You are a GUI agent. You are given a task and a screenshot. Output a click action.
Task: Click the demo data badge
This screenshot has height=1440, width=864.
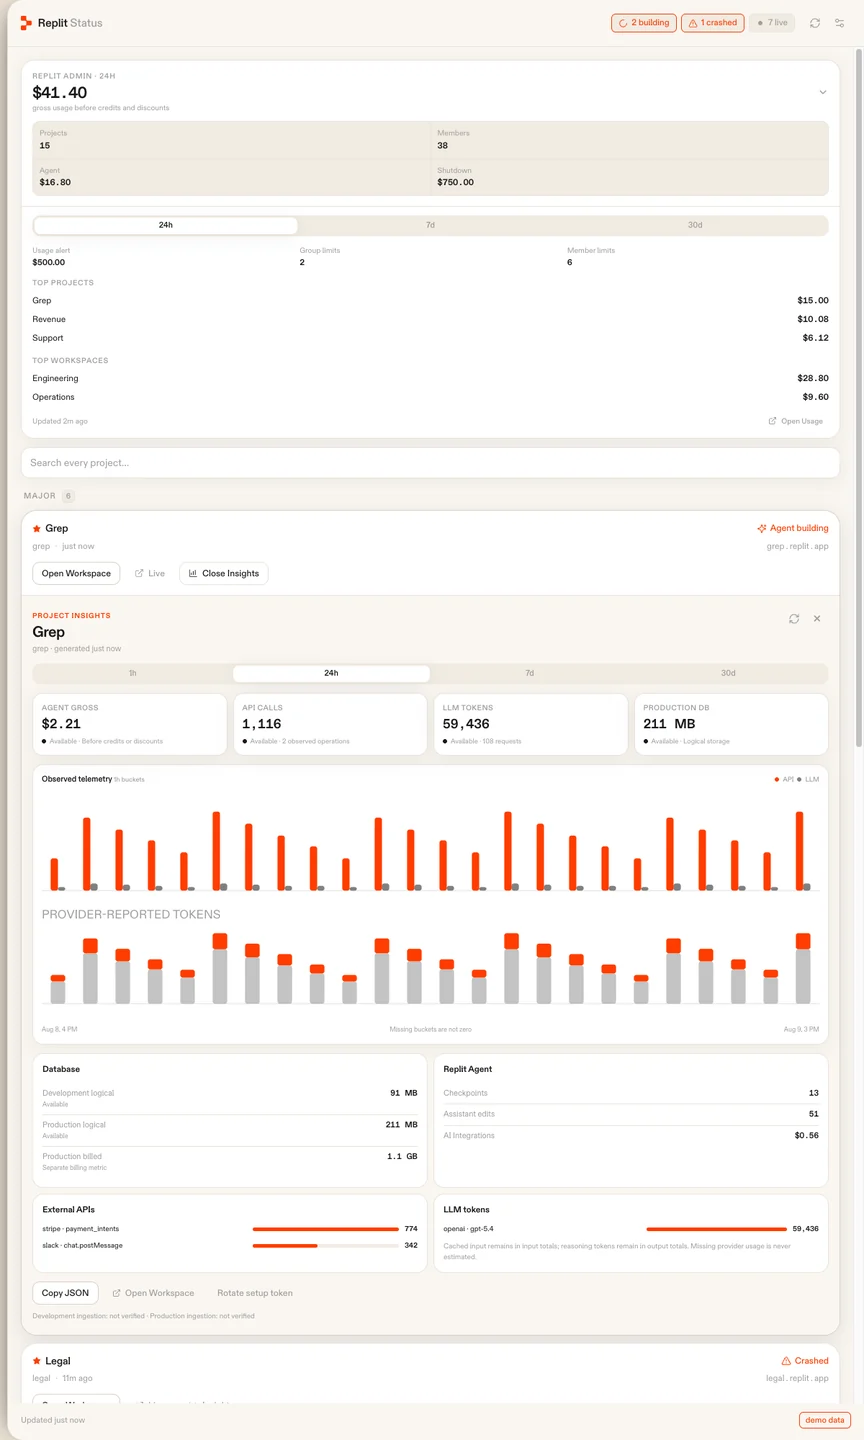coord(825,1420)
